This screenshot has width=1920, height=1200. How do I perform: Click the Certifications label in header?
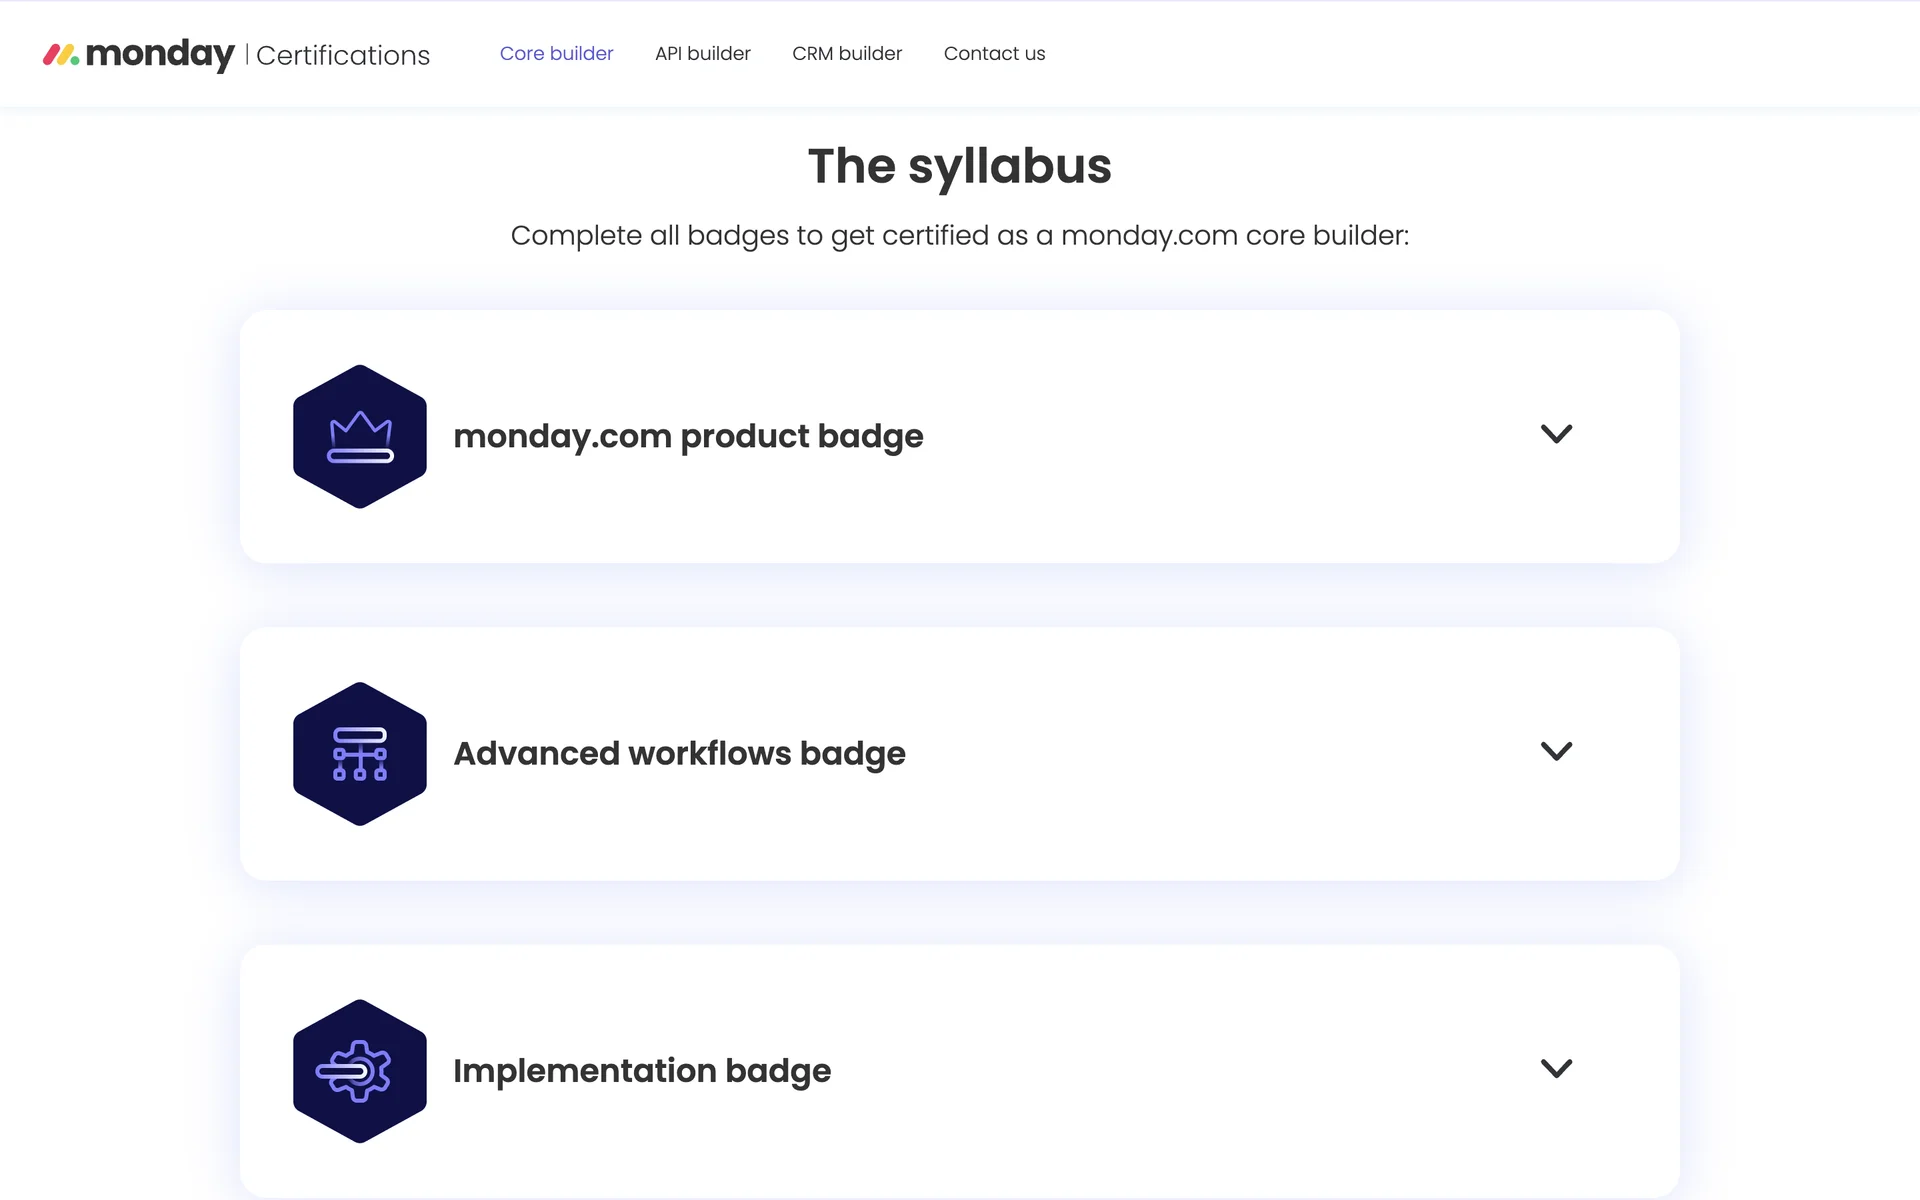tap(343, 56)
